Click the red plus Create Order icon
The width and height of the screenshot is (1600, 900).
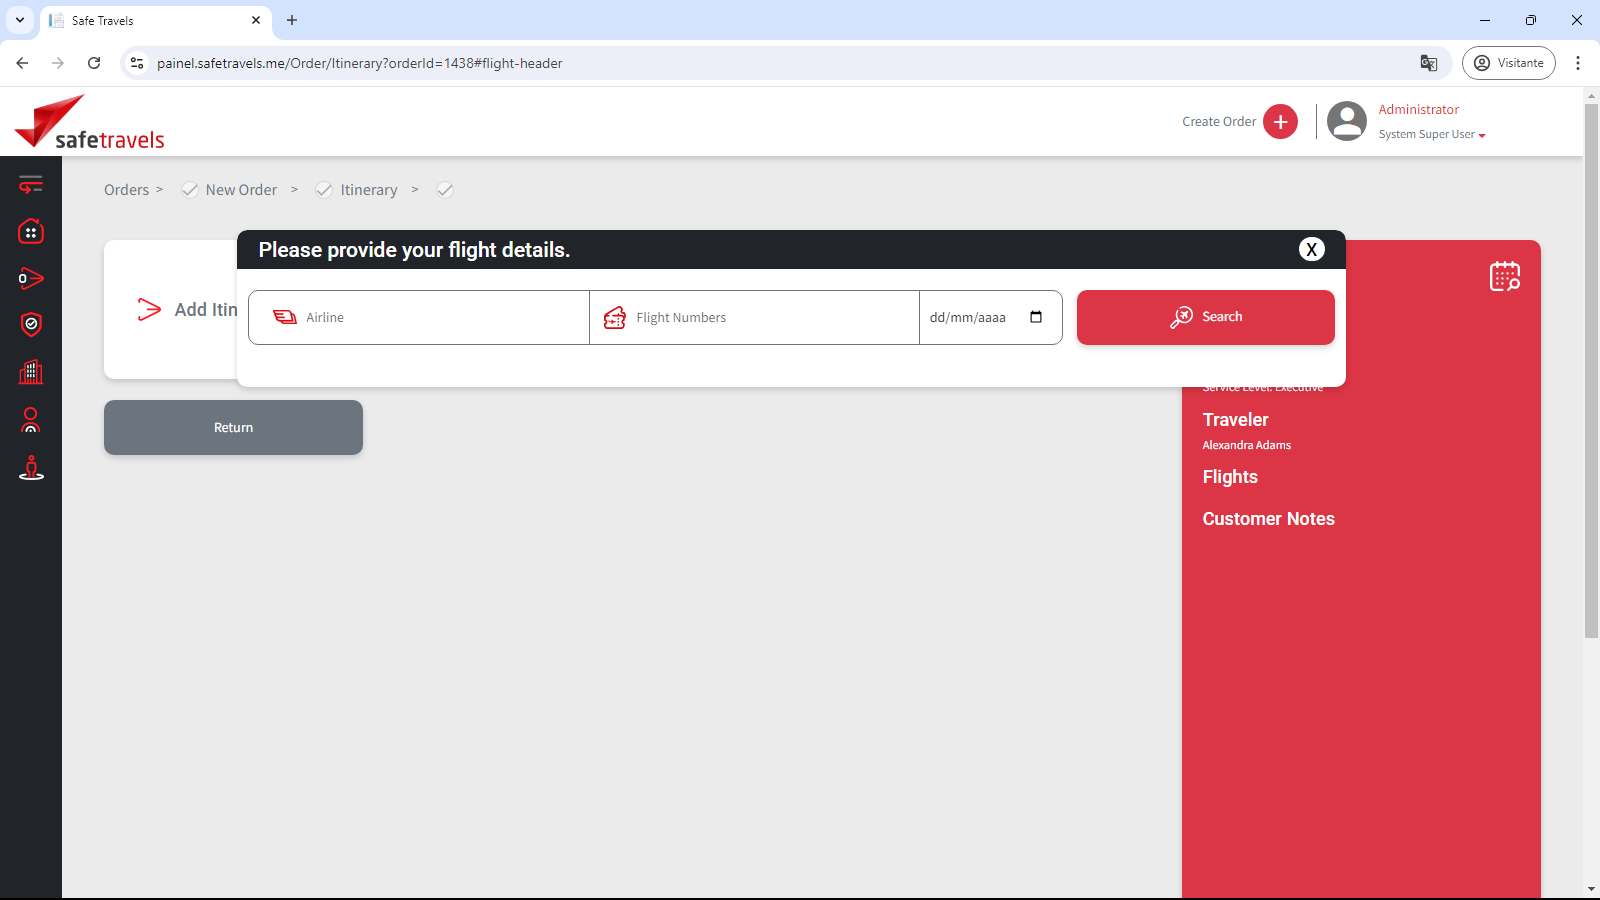tap(1280, 122)
